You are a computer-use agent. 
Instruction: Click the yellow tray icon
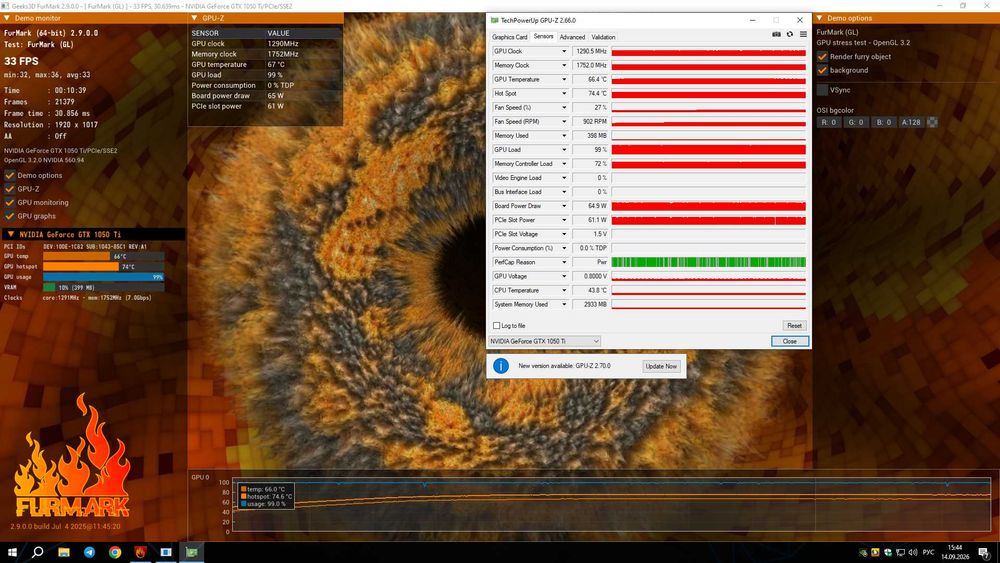coord(876,552)
